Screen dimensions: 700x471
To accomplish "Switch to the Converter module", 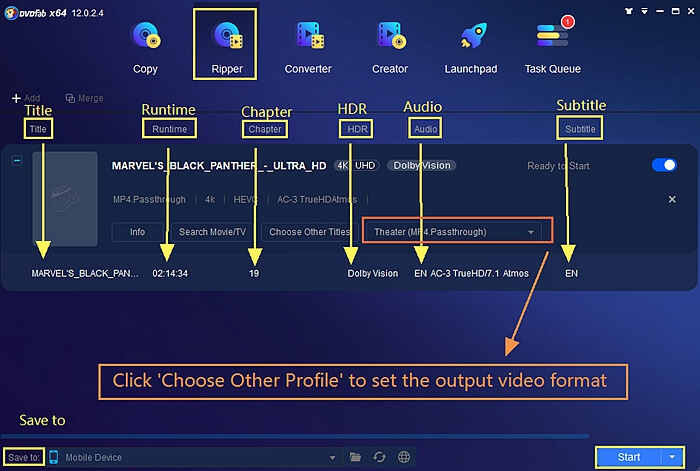I will click(308, 47).
